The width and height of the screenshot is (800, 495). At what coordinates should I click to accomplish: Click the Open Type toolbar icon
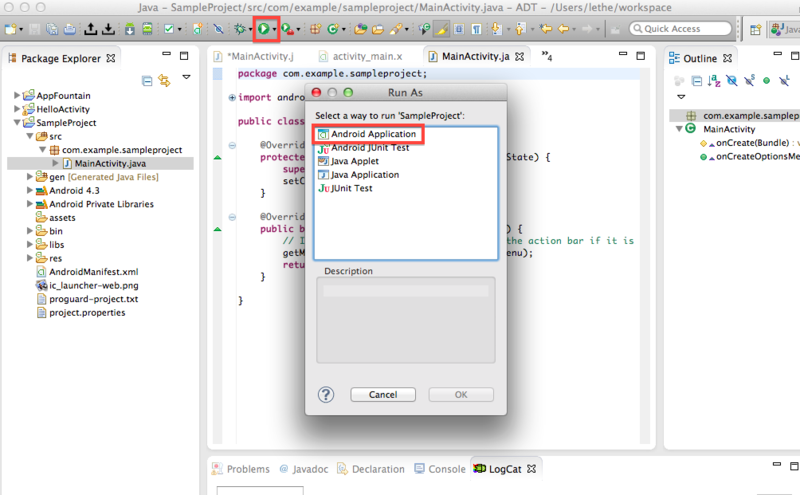[361, 29]
